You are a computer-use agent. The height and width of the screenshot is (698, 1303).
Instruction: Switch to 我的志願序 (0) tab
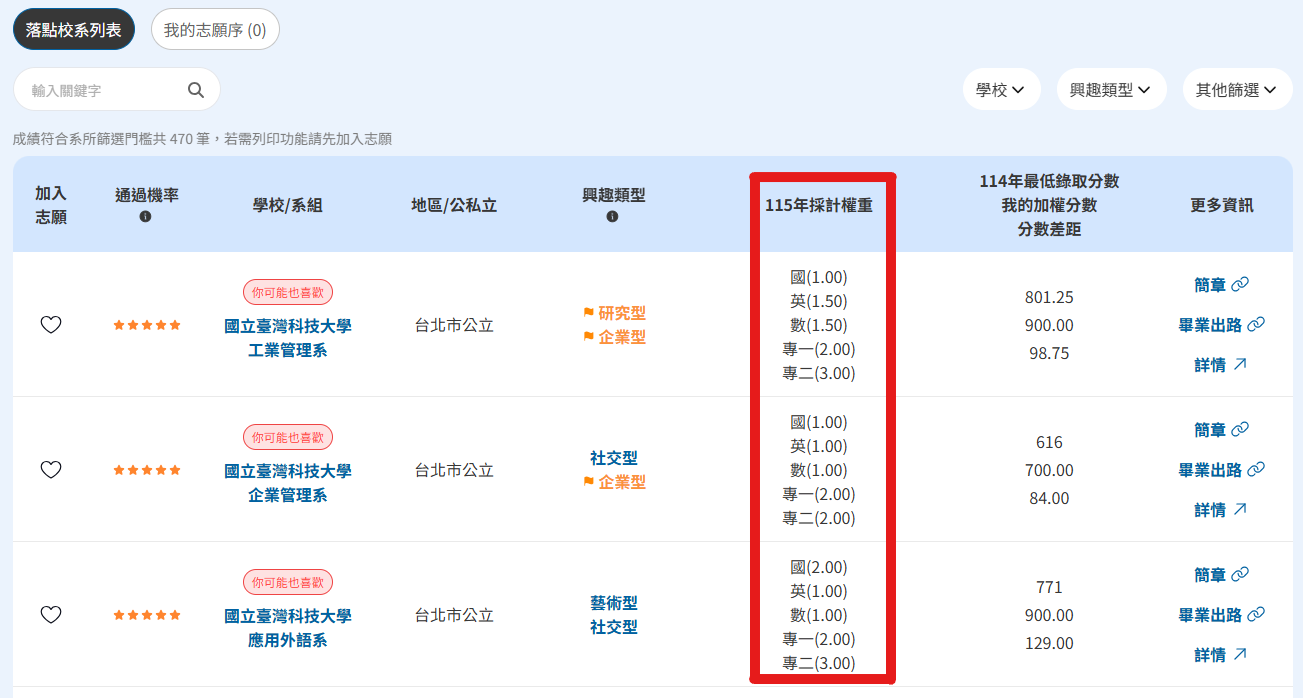tap(215, 30)
